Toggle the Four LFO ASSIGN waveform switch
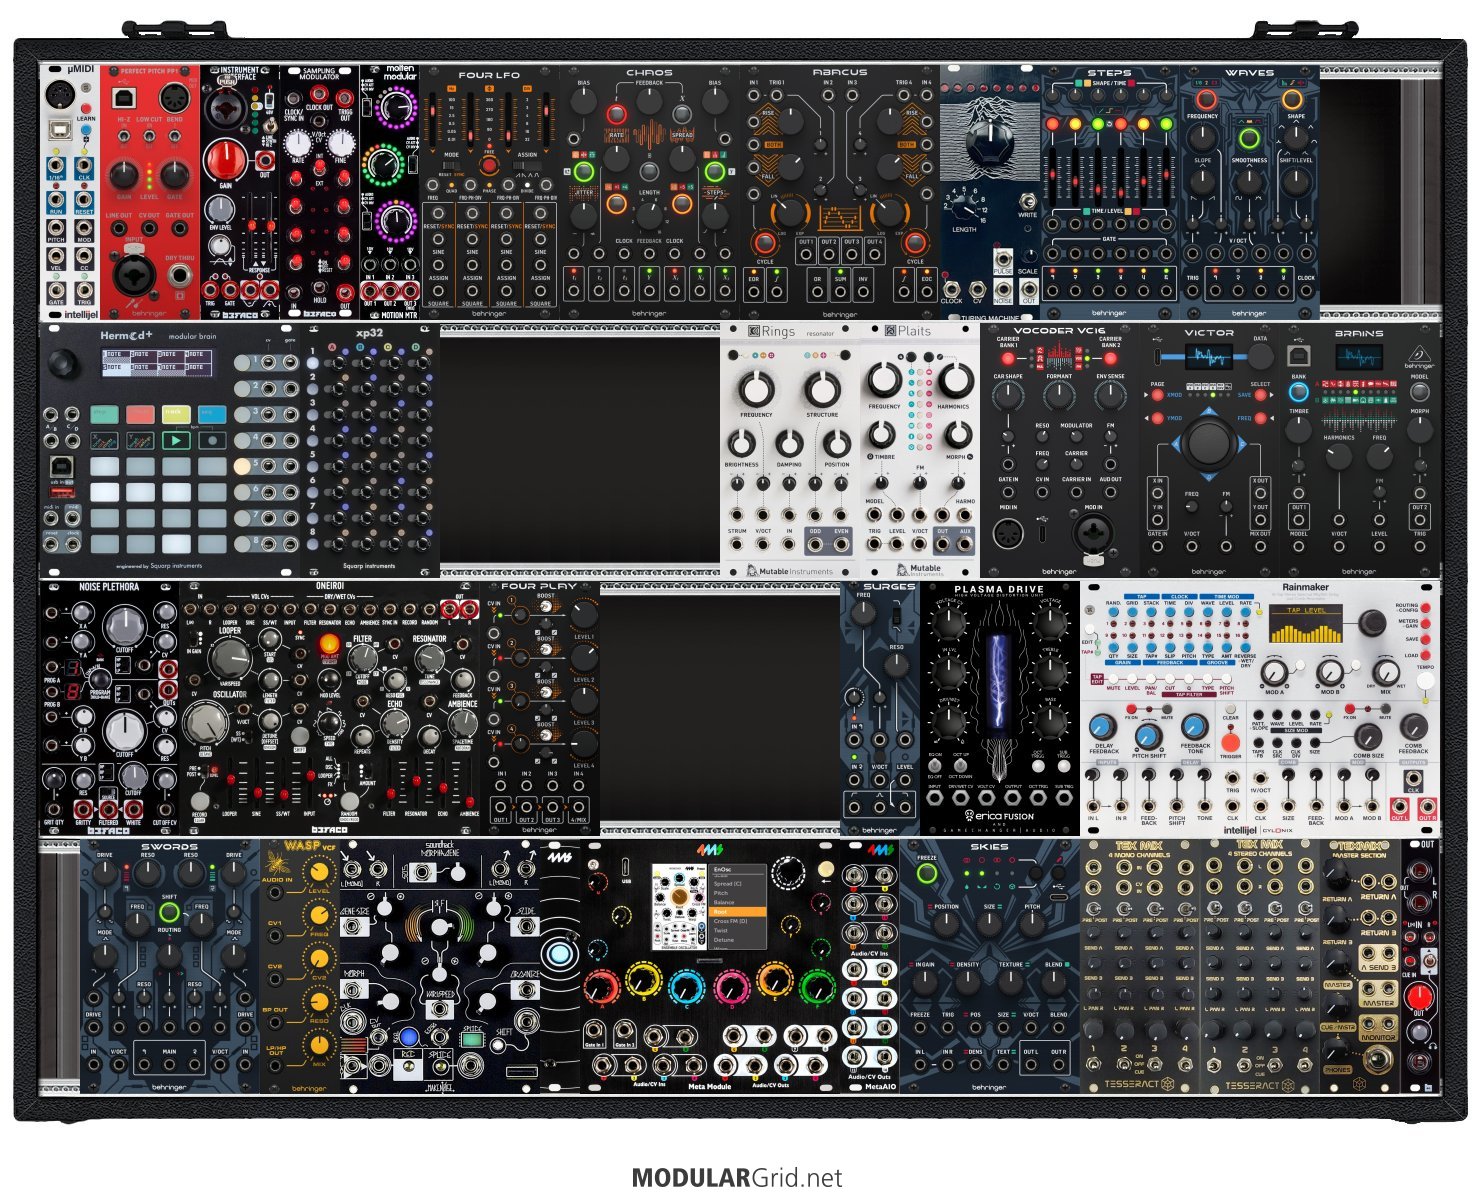The width and height of the screenshot is (1475, 1199). pyautogui.click(x=527, y=166)
